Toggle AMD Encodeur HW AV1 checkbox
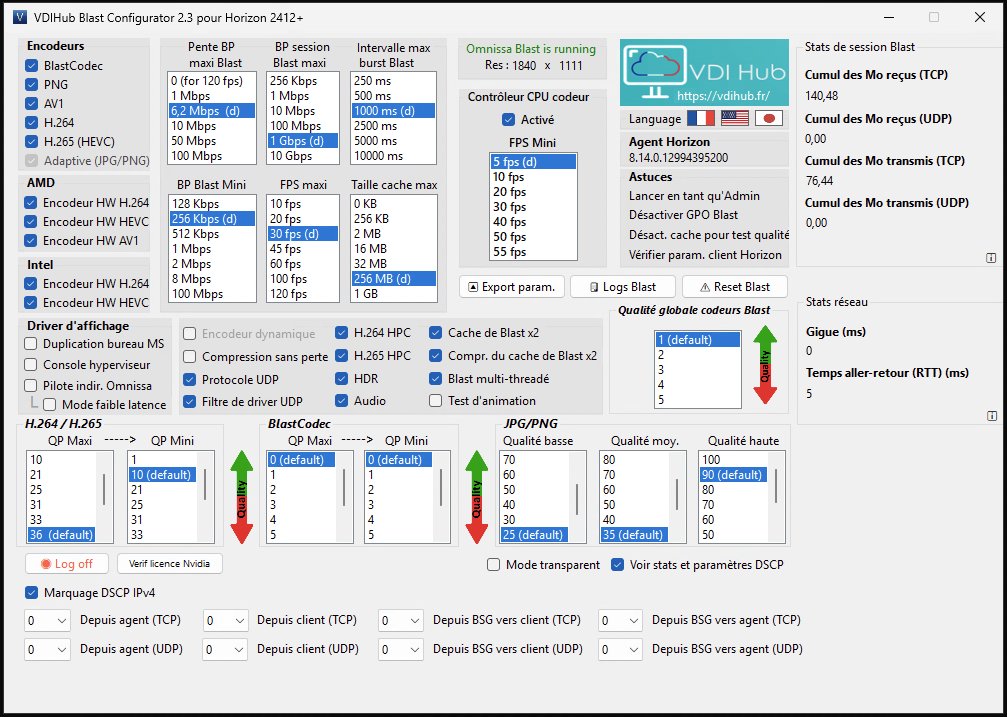The image size is (1007, 717). (x=30, y=241)
